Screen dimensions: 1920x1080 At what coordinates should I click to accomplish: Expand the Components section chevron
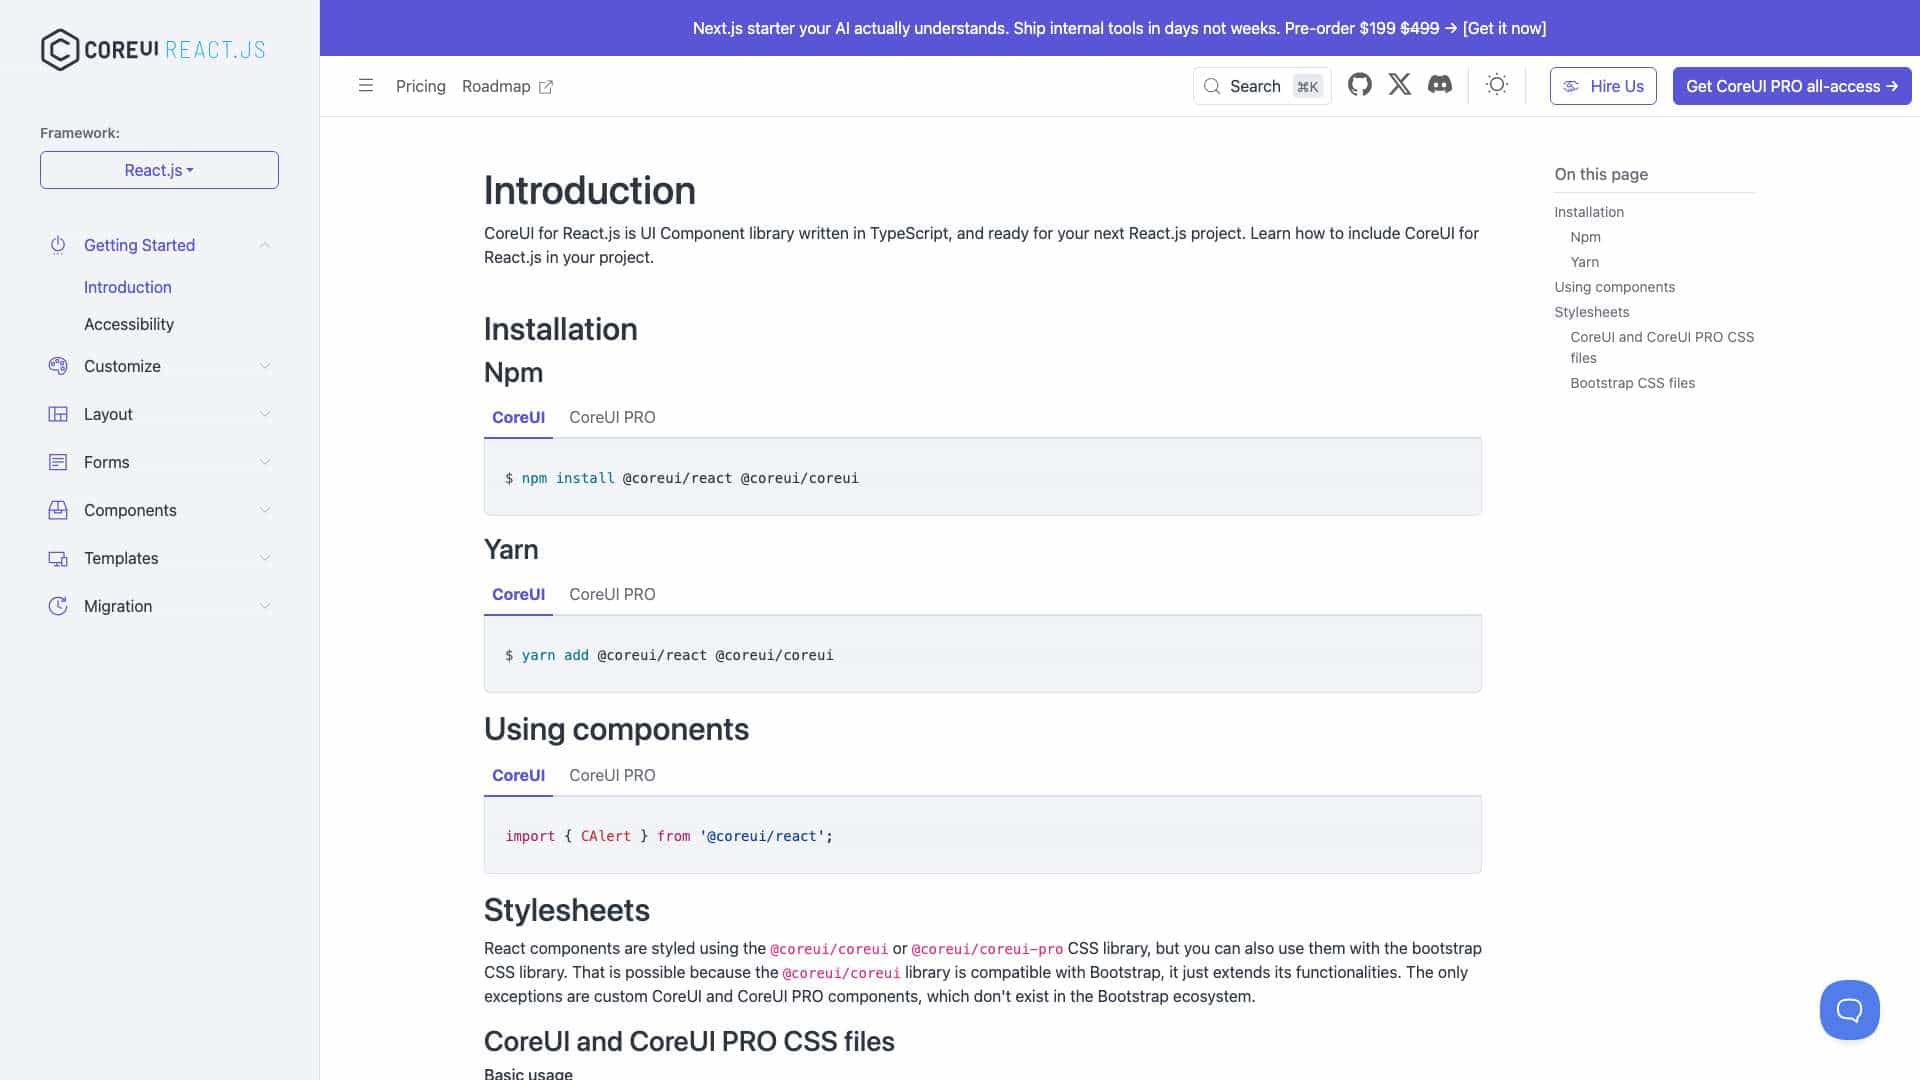[x=265, y=510]
